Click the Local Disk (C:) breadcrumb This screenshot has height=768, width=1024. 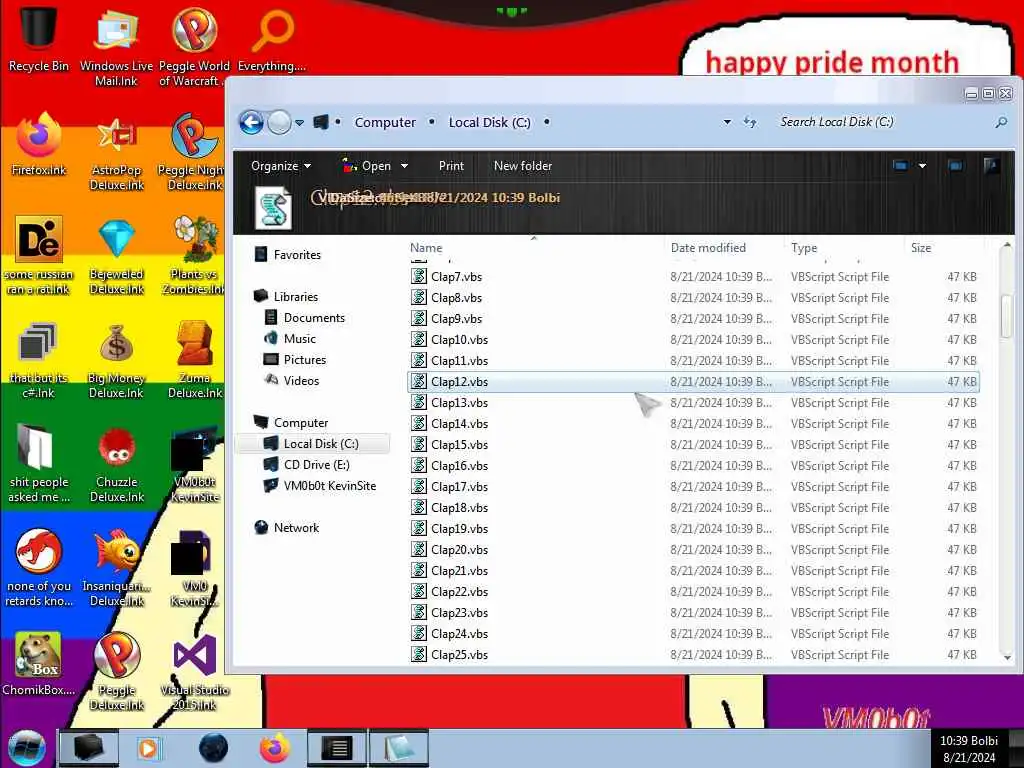pos(489,122)
